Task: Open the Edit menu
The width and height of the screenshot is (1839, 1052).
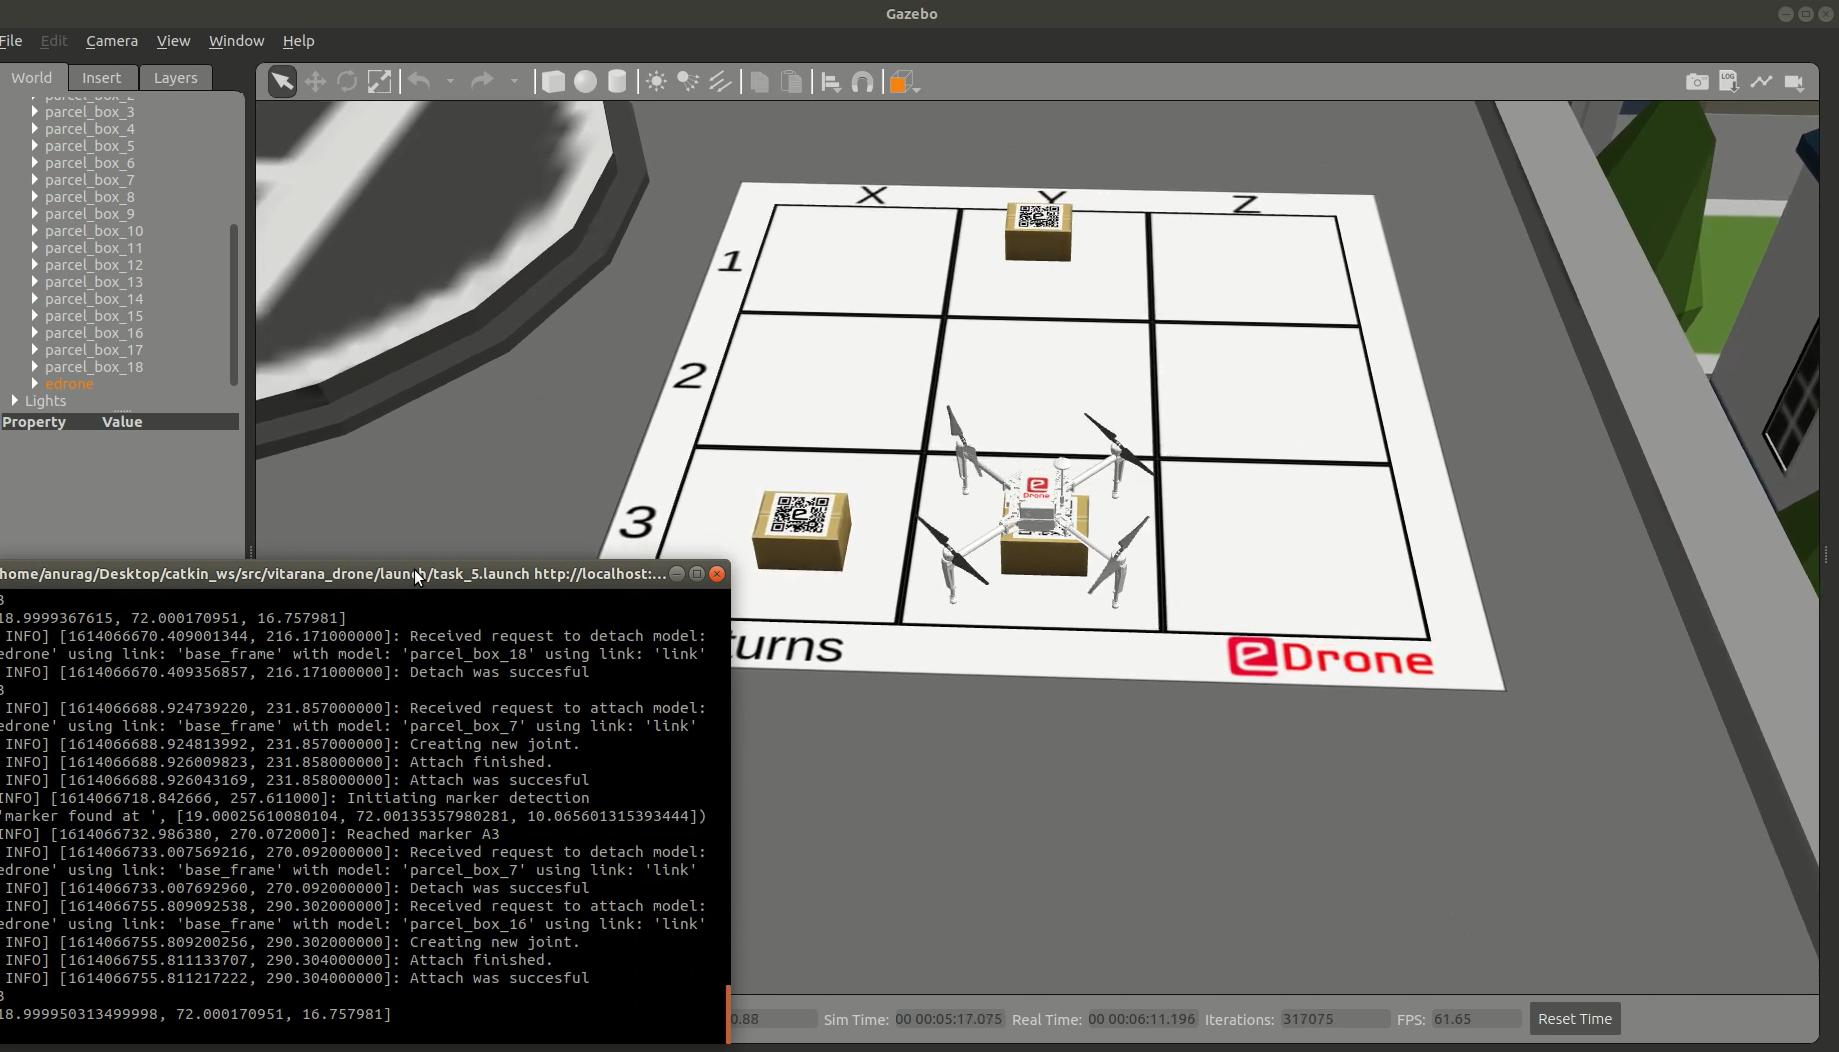Action: click(54, 41)
